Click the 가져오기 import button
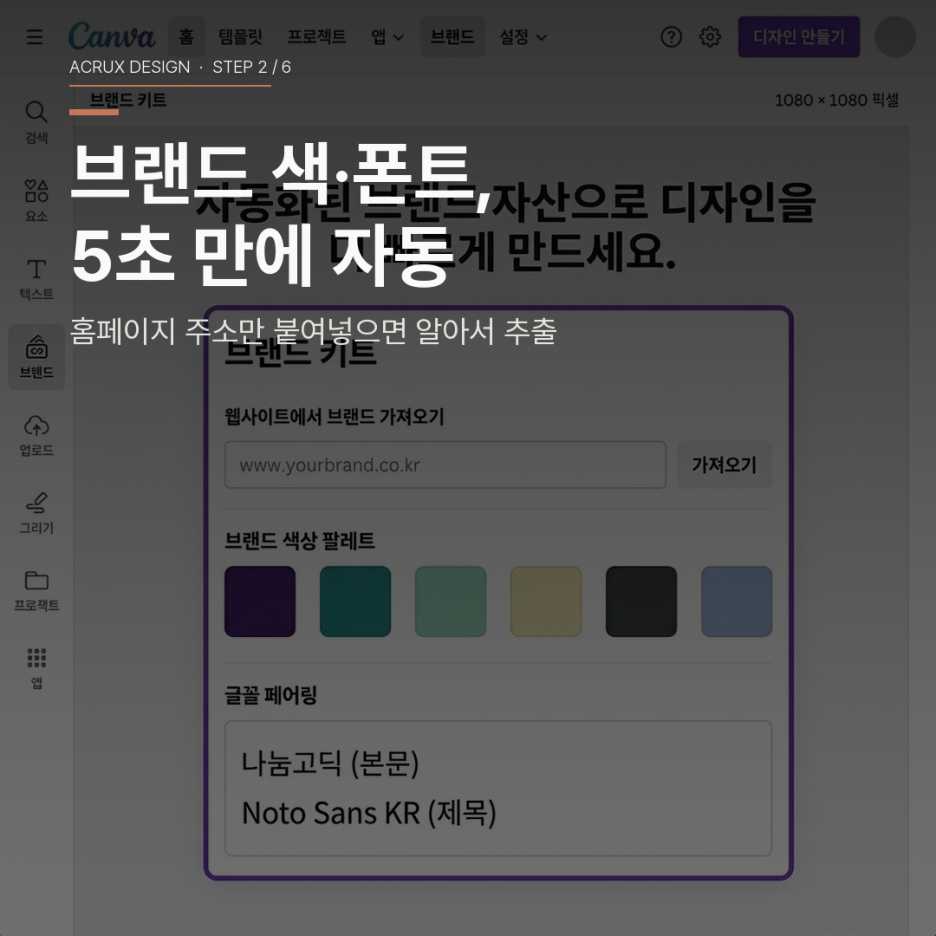Image resolution: width=936 pixels, height=936 pixels. coord(724,464)
